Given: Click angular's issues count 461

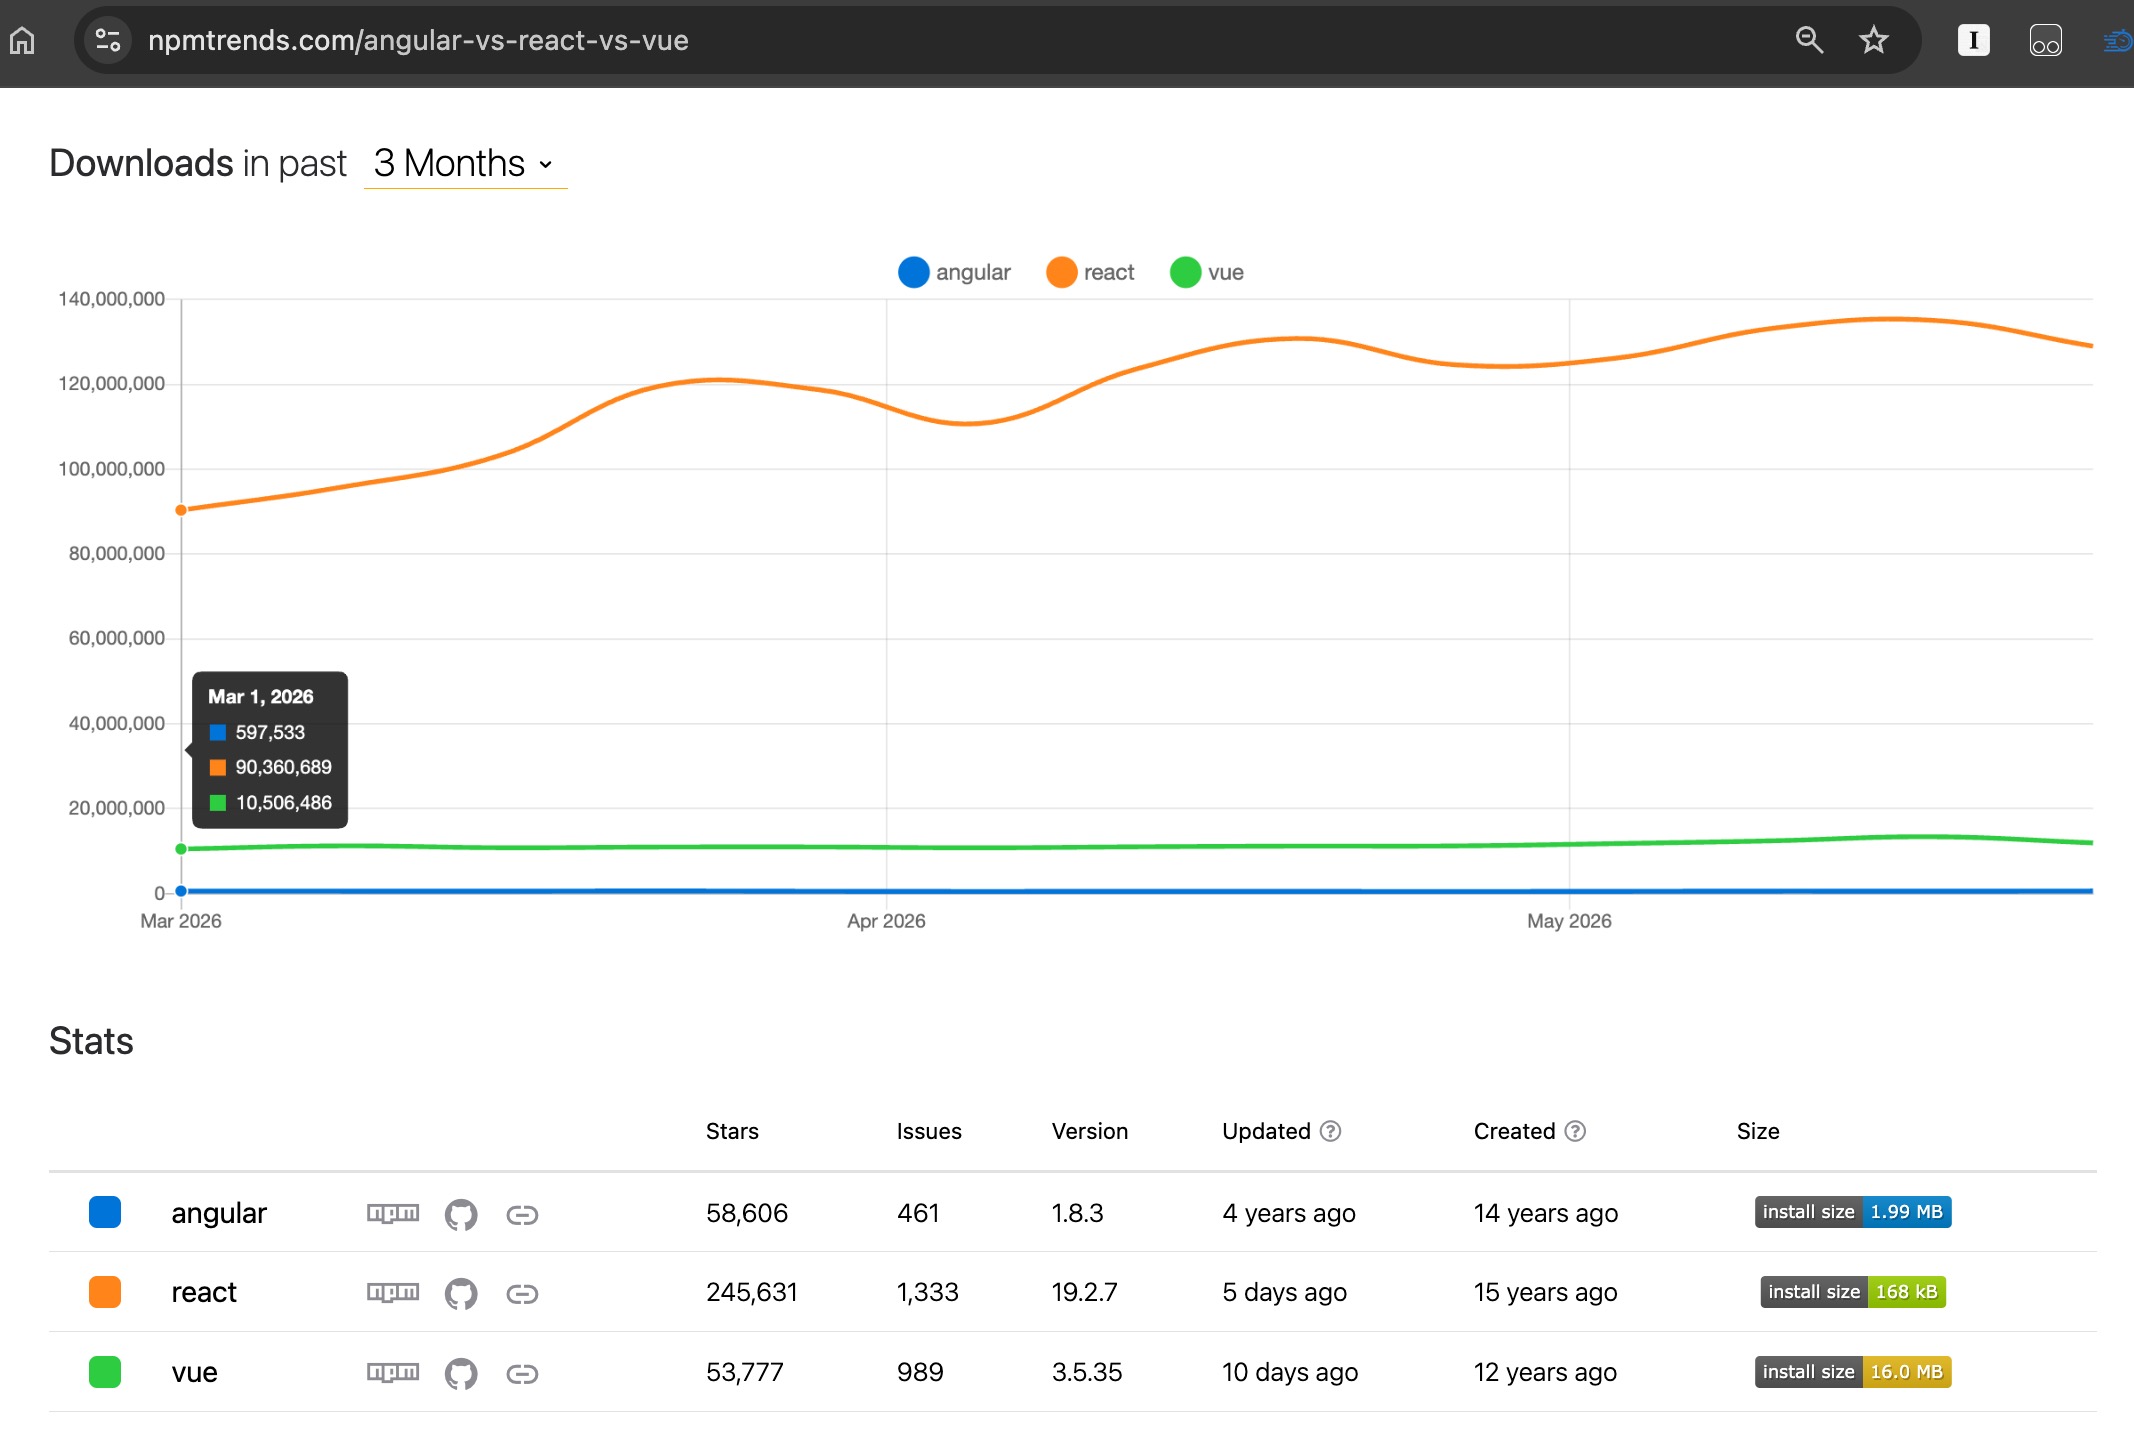Looking at the screenshot, I should [918, 1213].
